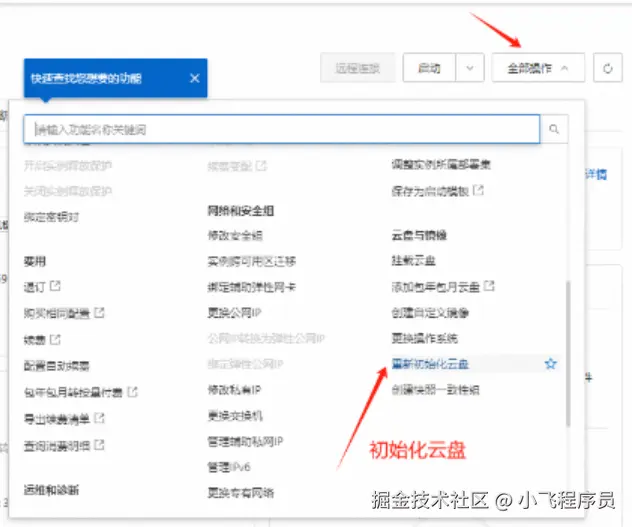Choose 修改安全组

(235, 235)
